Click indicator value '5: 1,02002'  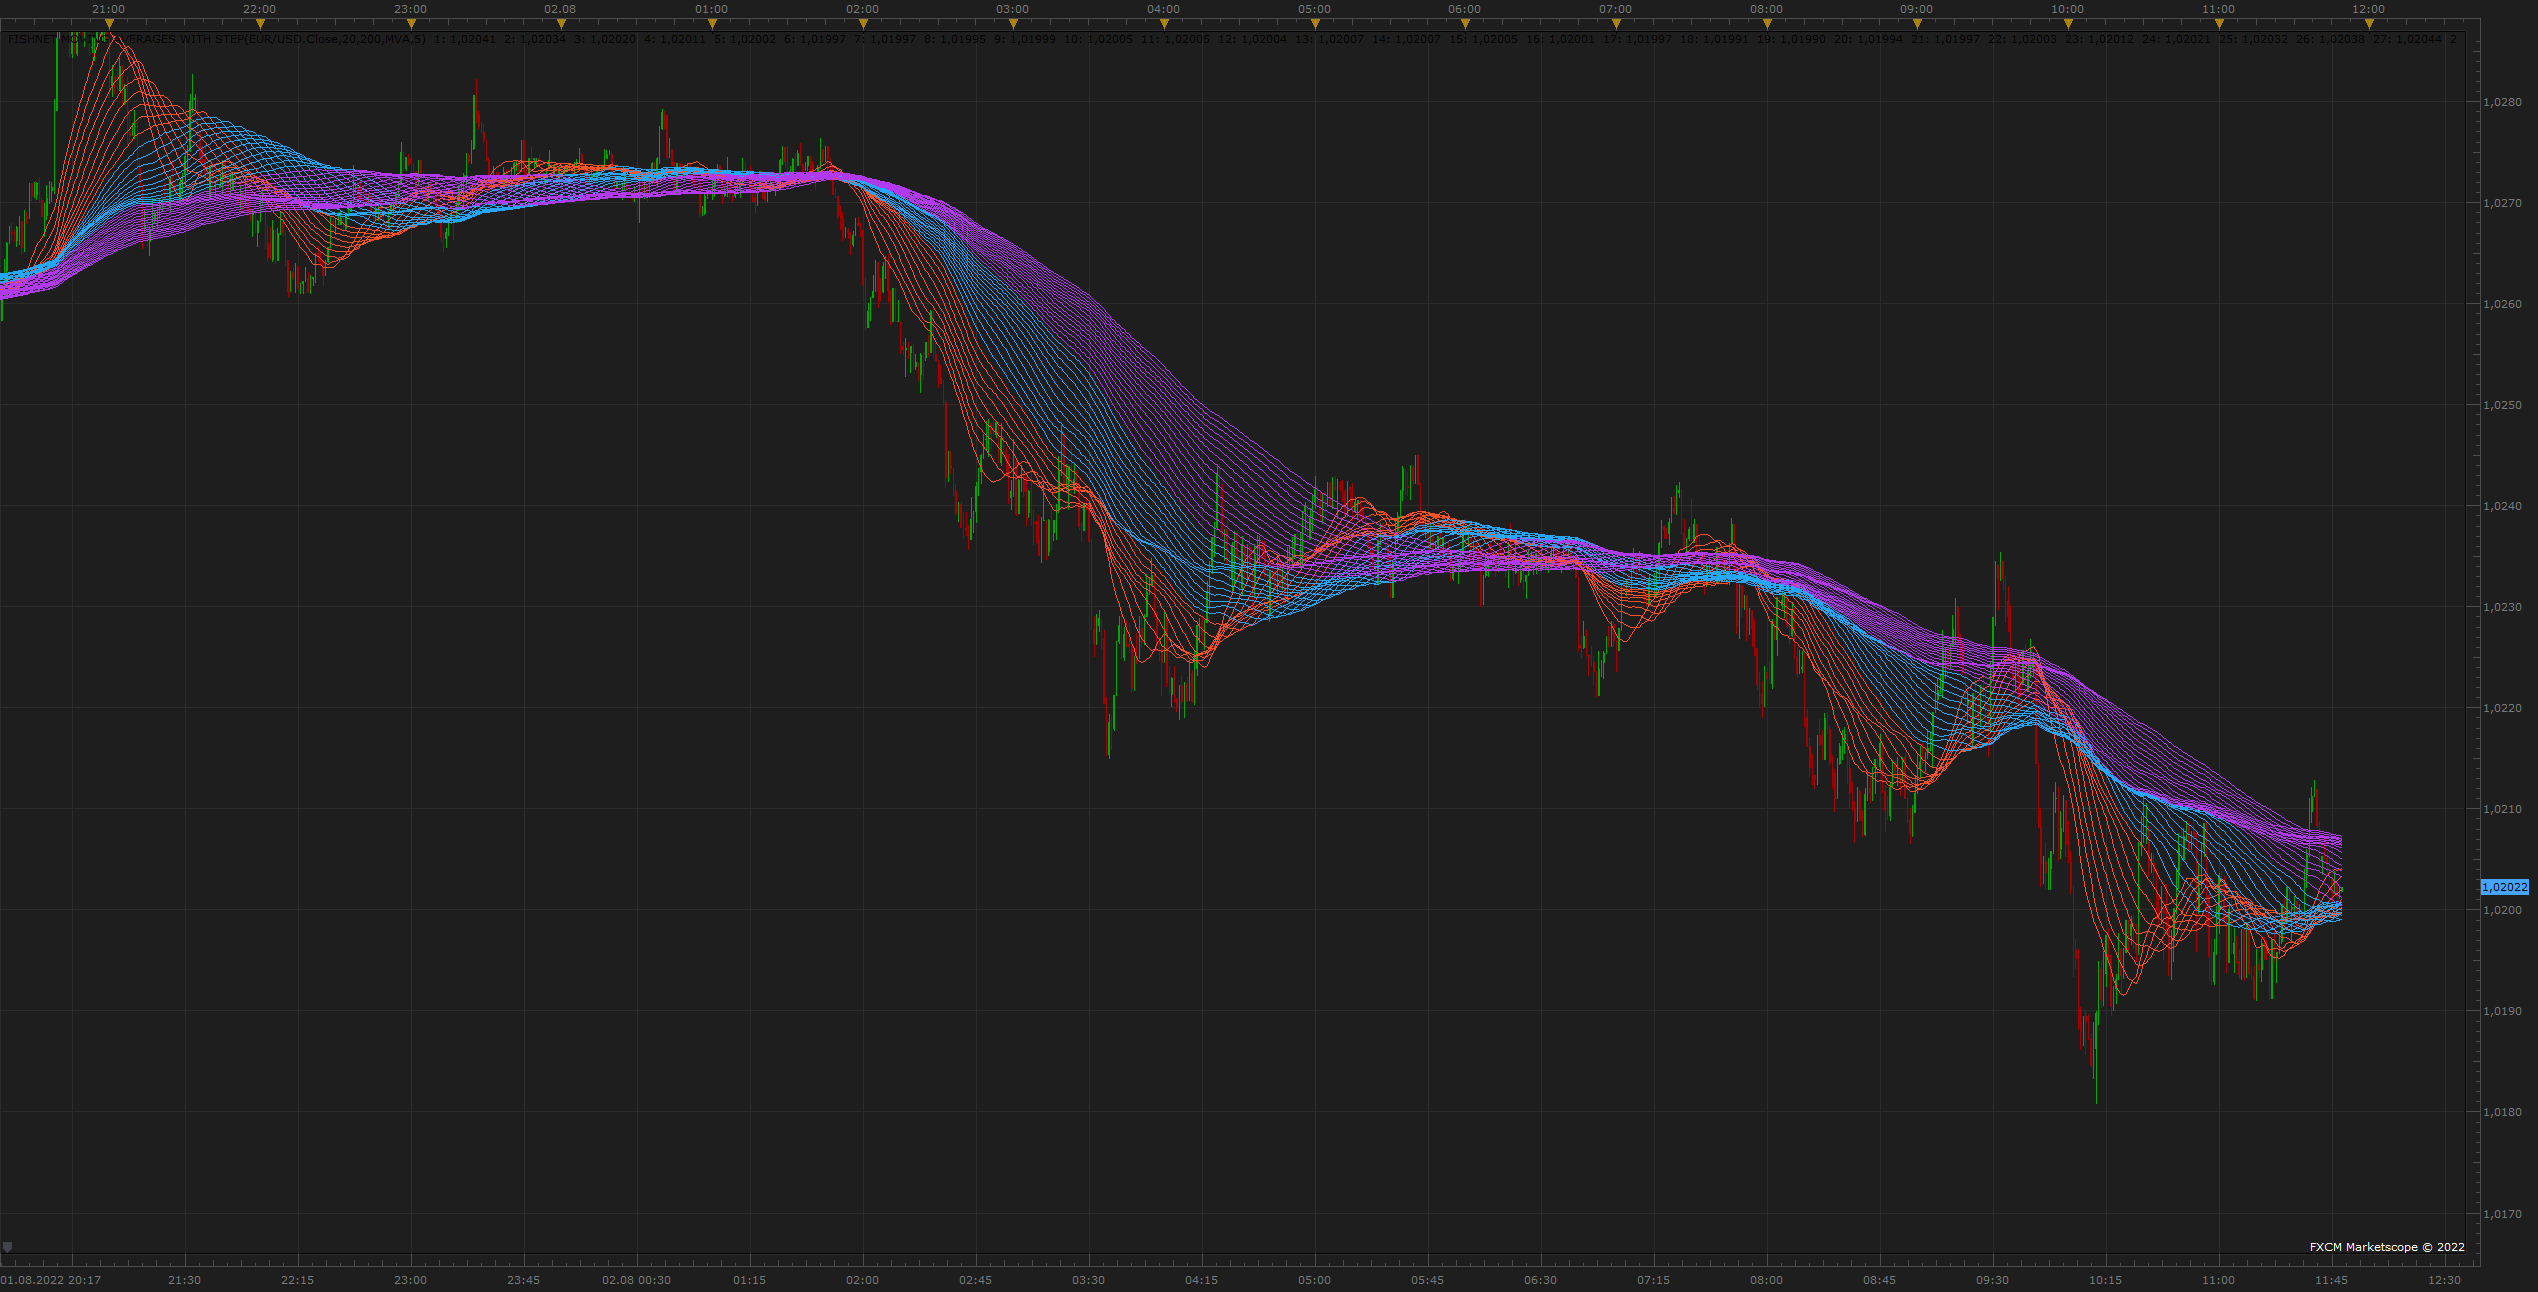(745, 39)
